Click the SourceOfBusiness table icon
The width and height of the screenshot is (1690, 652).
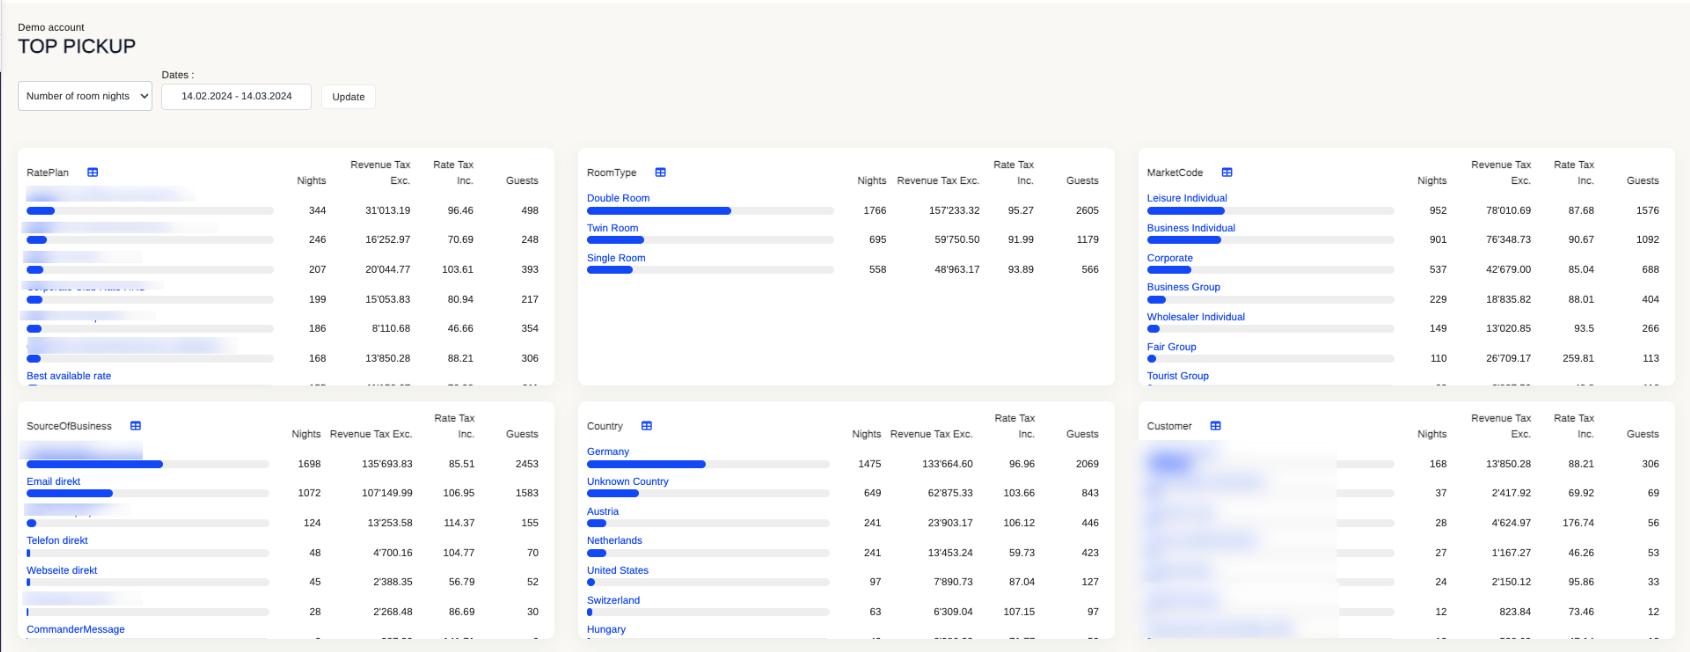pos(136,426)
